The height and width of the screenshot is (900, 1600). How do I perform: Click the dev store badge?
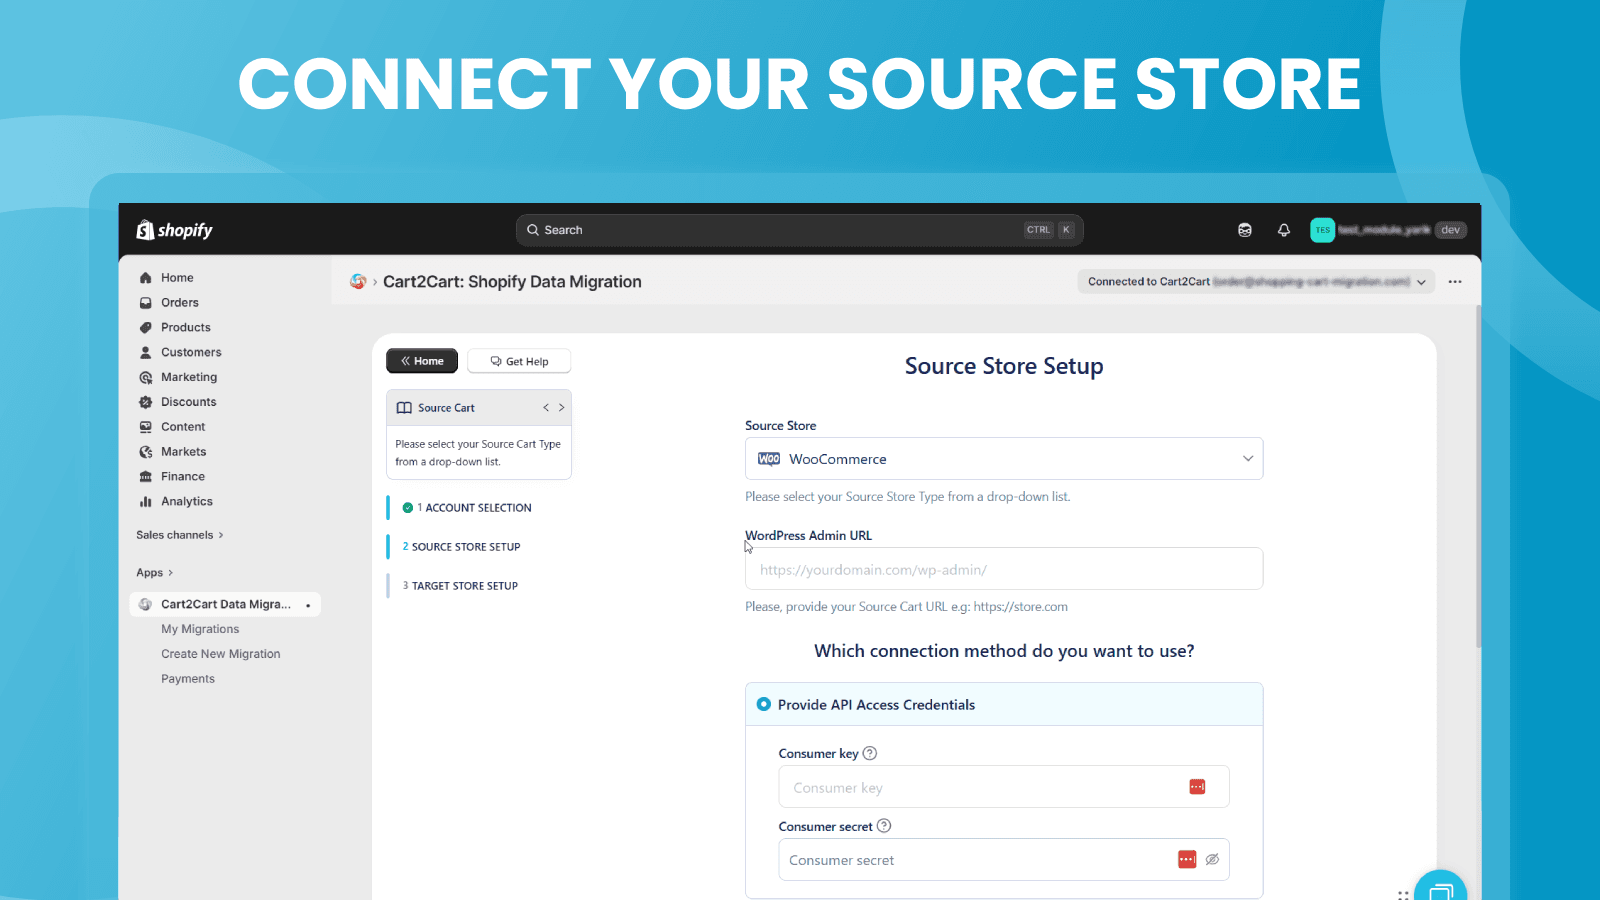click(x=1451, y=230)
